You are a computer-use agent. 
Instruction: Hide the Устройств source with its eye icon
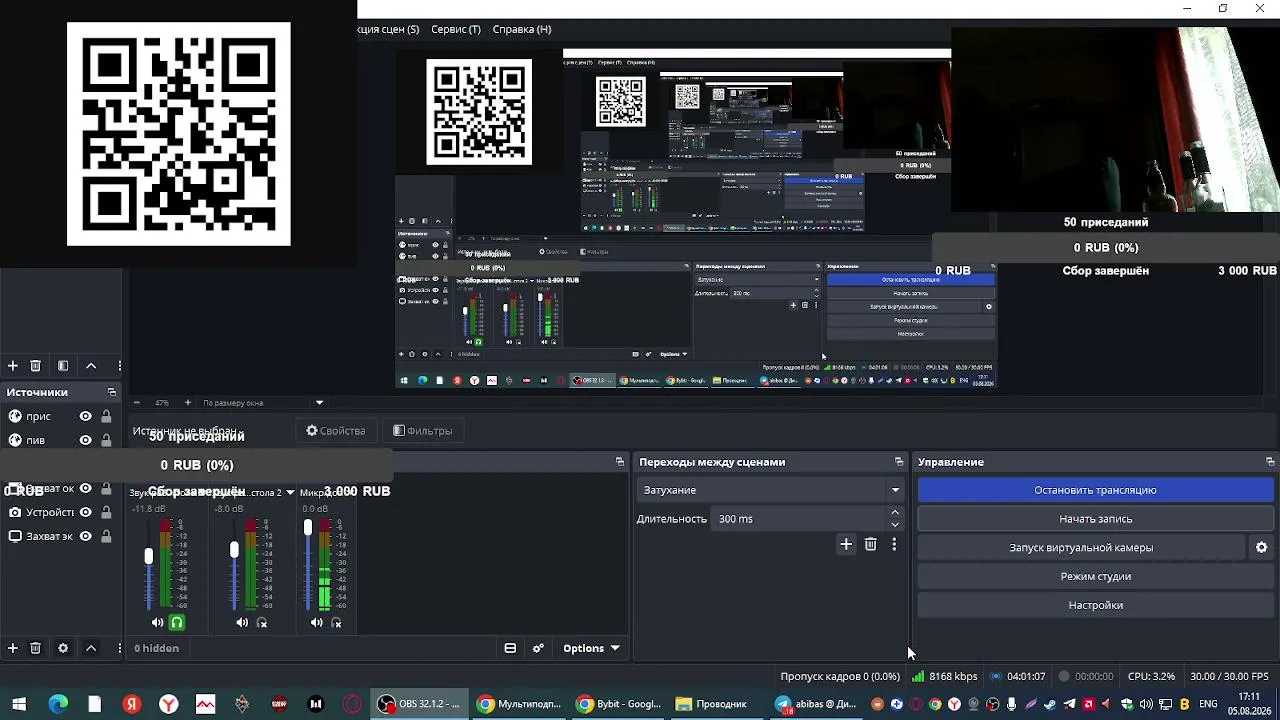[x=86, y=512]
